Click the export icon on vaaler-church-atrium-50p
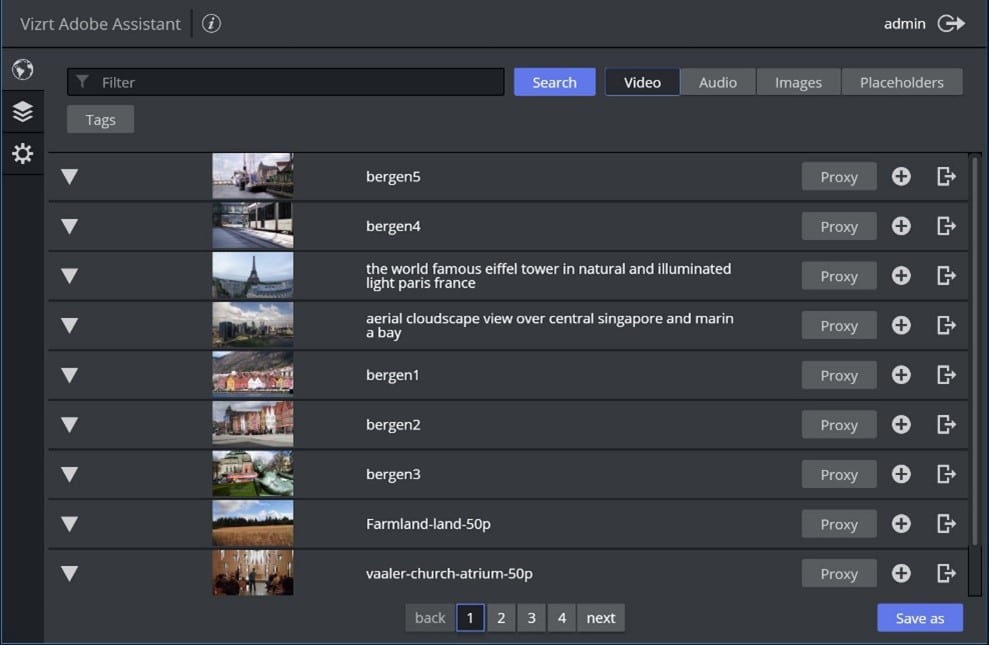Image resolution: width=989 pixels, height=645 pixels. pyautogui.click(x=946, y=573)
